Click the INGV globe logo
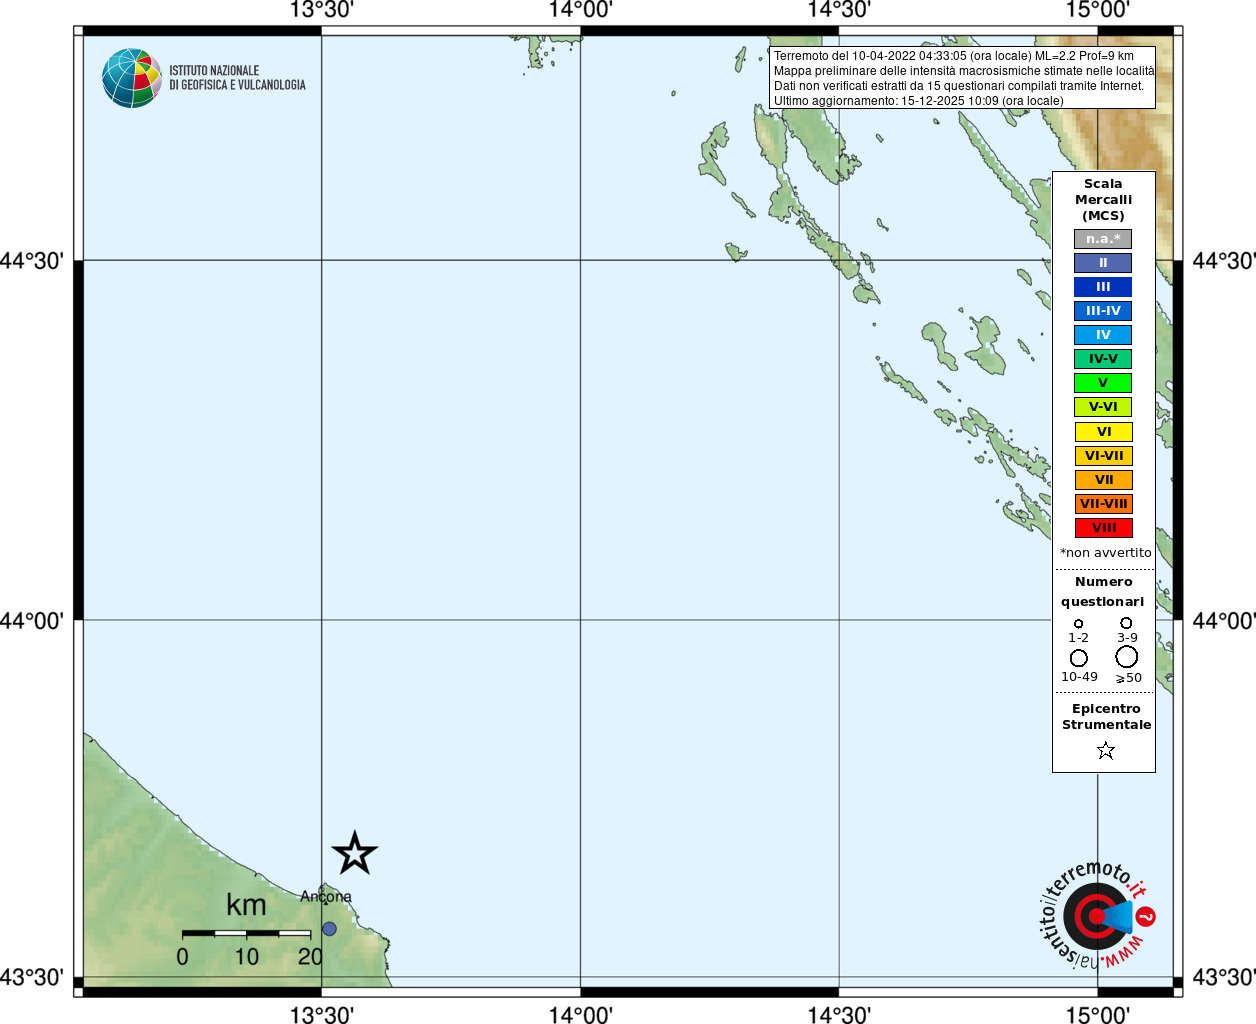This screenshot has width=1256, height=1024. tap(132, 78)
